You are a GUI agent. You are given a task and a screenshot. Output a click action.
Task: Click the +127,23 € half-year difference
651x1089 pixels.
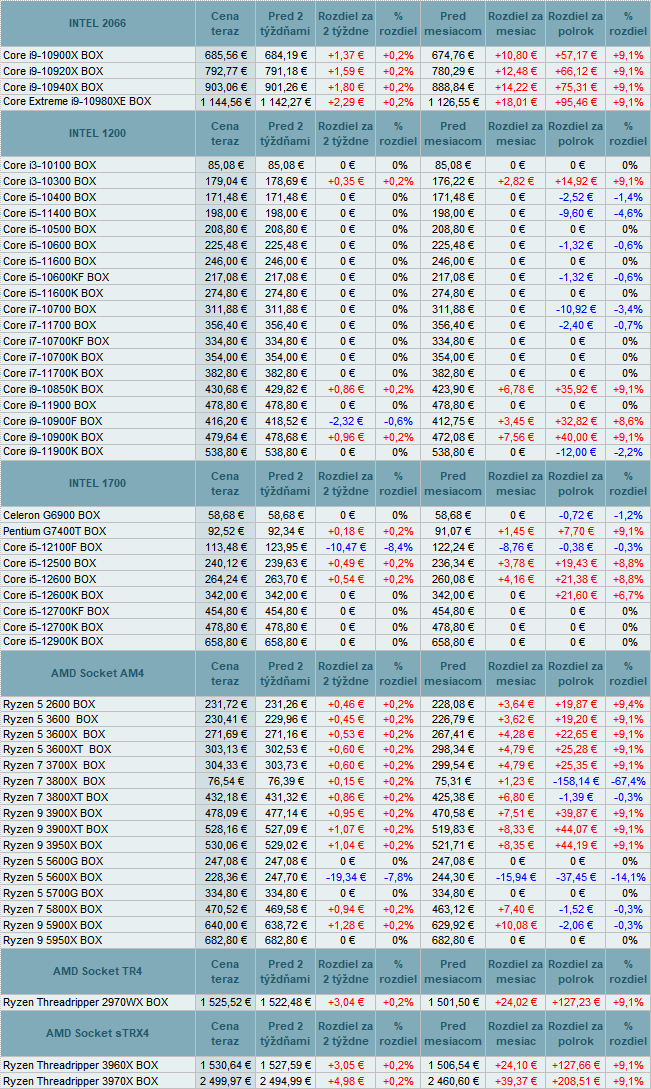(x=576, y=1002)
